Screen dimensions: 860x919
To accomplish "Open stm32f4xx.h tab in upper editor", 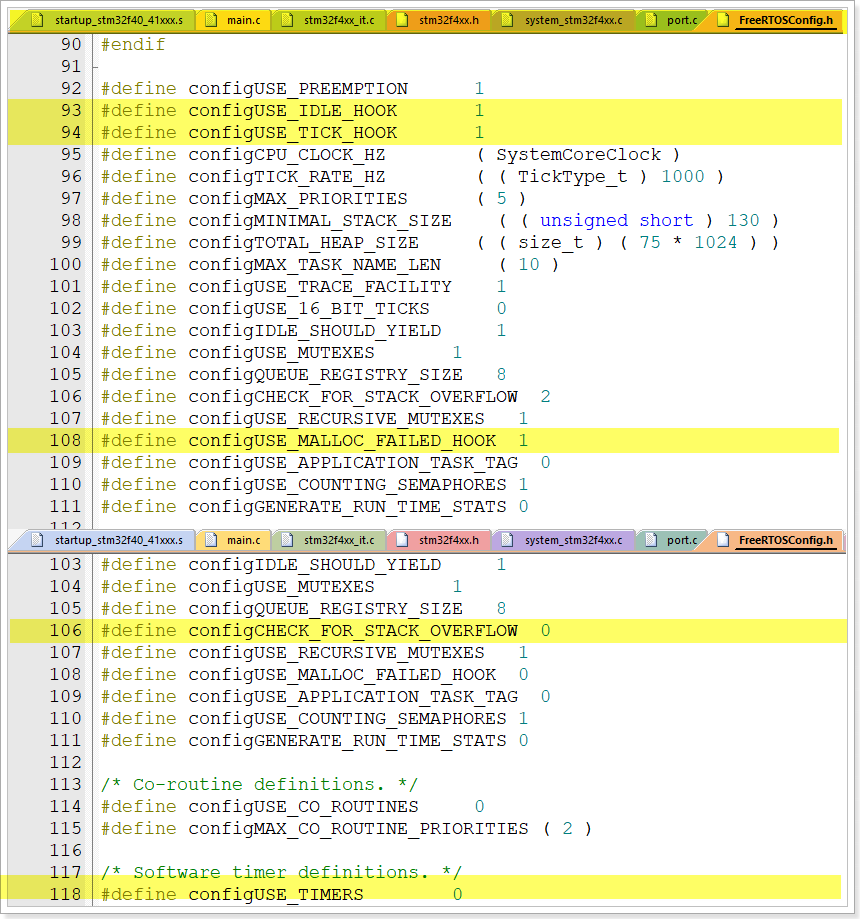I will click(x=440, y=21).
